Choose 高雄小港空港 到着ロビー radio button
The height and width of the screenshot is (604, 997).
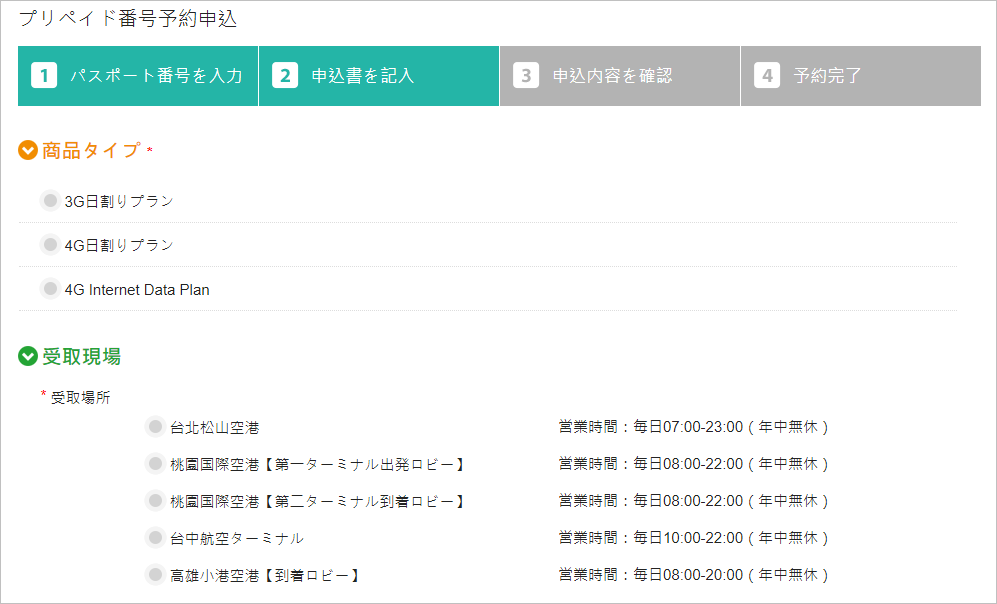pos(155,575)
